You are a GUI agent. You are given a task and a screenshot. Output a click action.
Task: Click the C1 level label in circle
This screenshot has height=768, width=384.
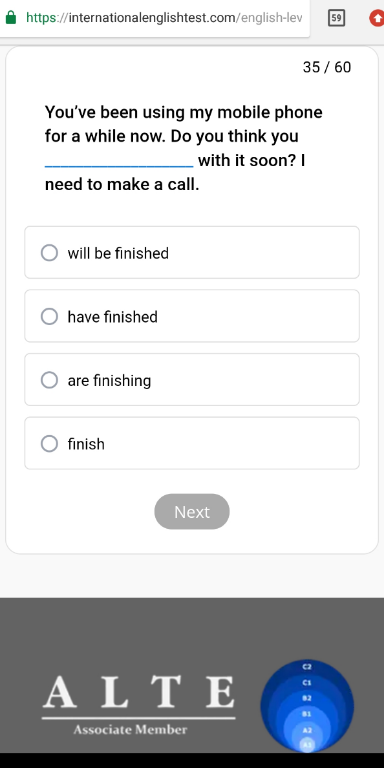click(x=307, y=682)
